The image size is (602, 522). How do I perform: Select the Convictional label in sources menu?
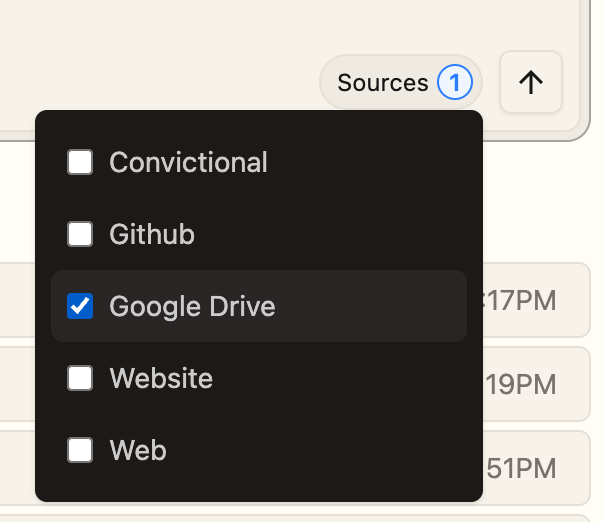coord(189,162)
